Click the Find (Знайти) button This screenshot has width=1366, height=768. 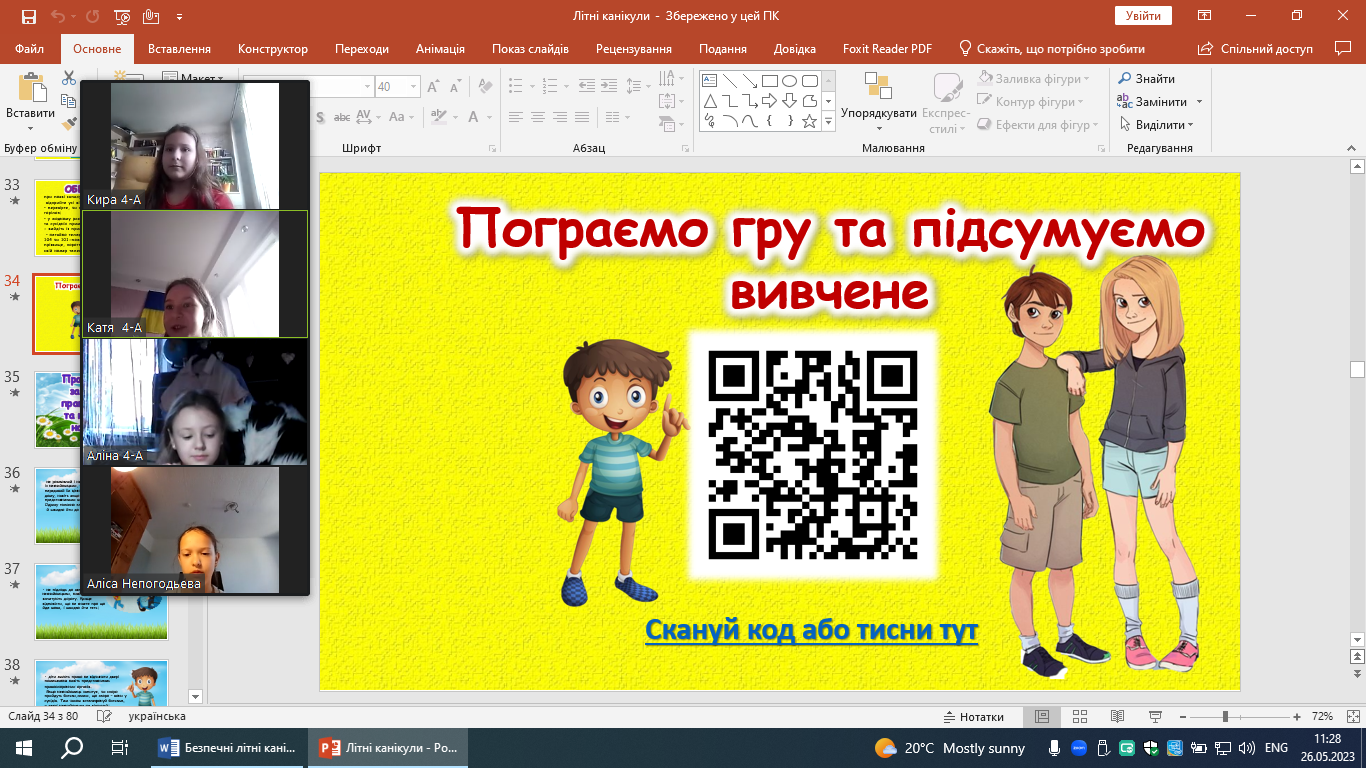(1147, 79)
